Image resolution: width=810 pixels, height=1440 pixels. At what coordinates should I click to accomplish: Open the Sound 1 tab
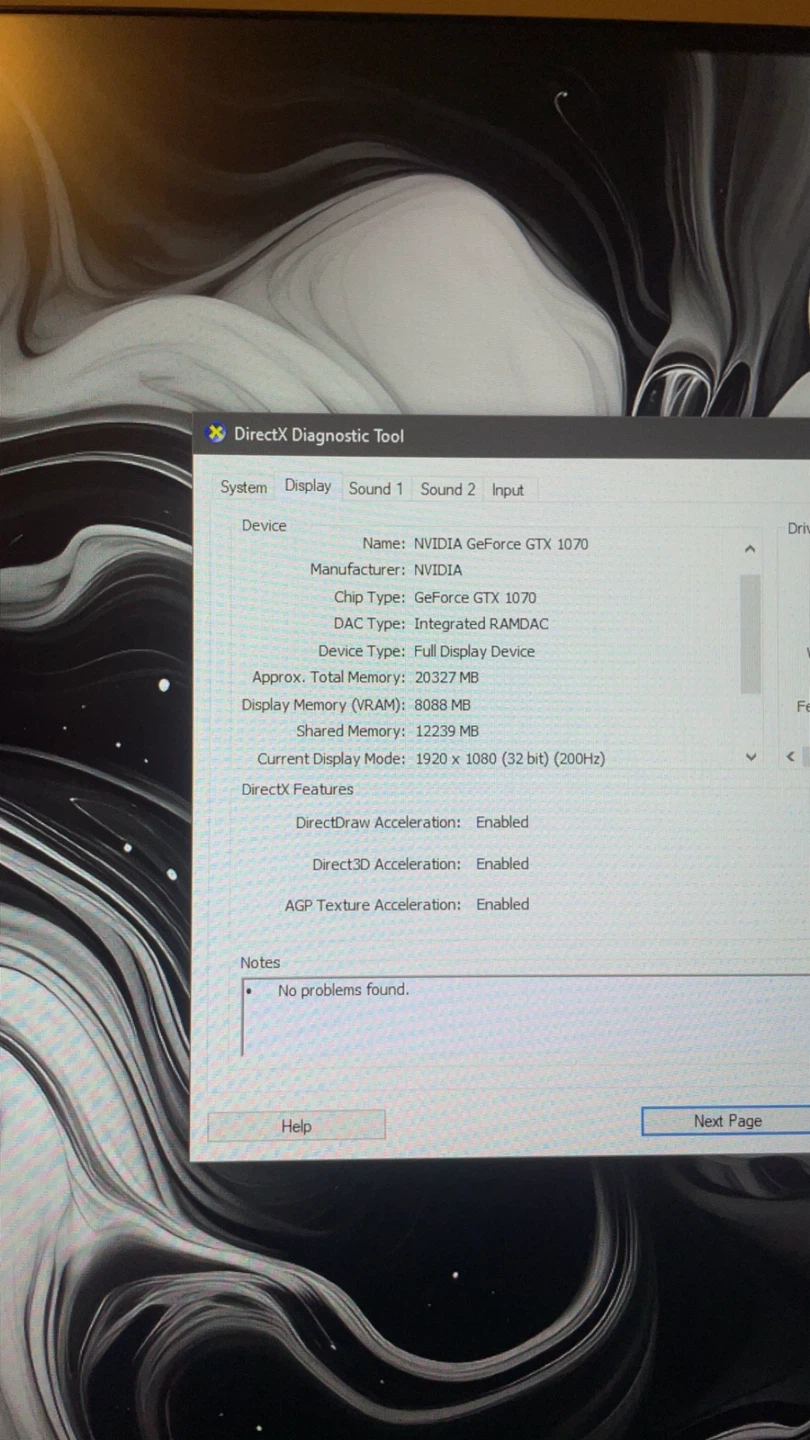(376, 488)
